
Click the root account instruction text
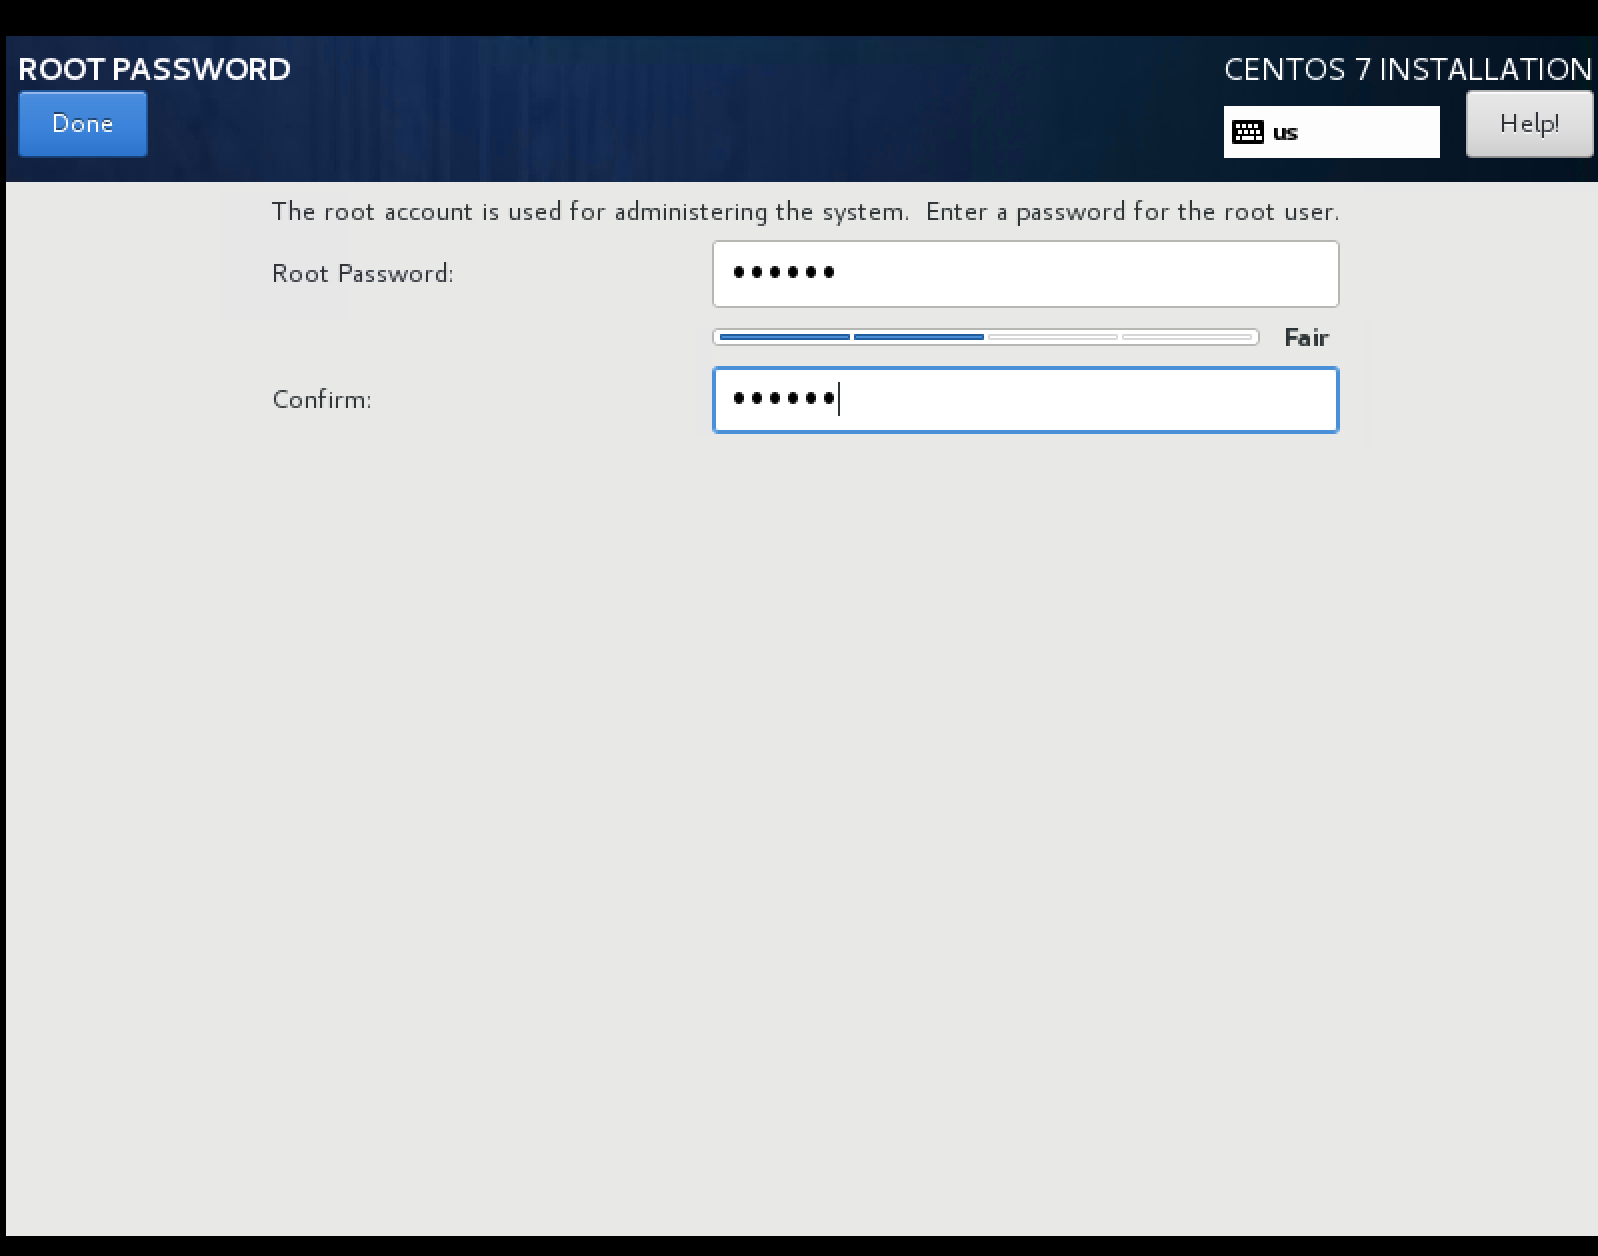[805, 212]
